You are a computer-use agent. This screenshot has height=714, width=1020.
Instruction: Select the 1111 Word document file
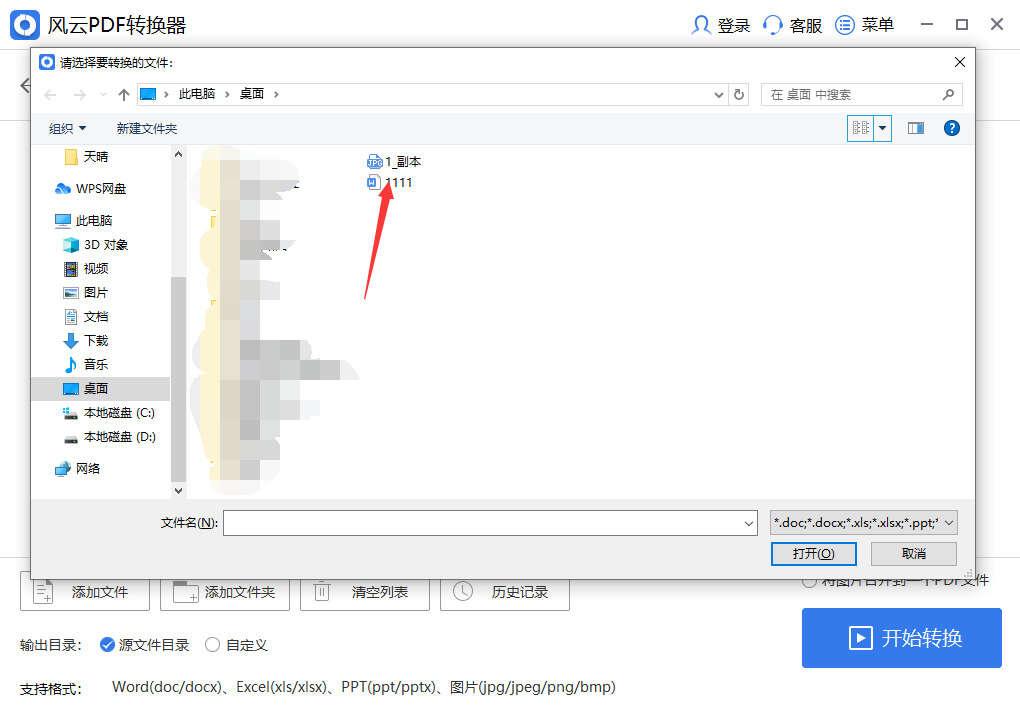[x=390, y=183]
